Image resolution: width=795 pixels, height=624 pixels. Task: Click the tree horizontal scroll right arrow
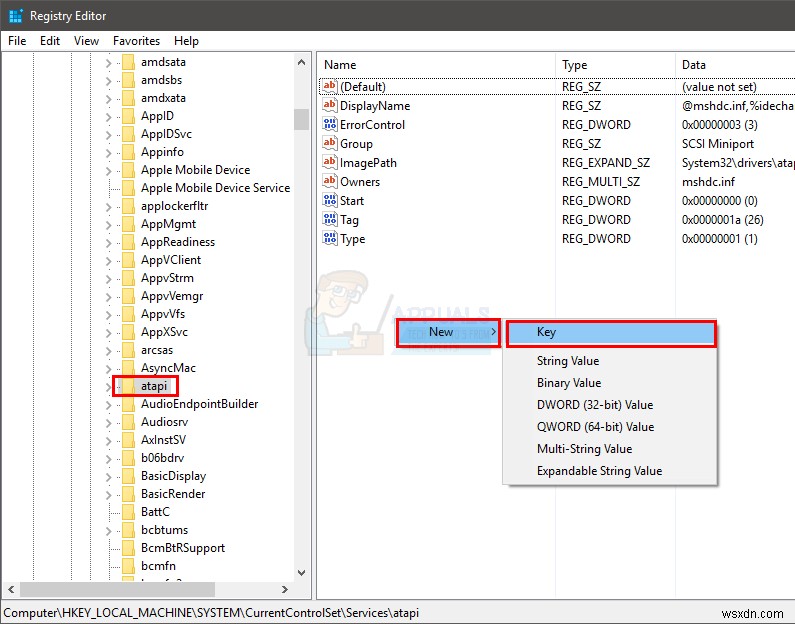click(285, 590)
